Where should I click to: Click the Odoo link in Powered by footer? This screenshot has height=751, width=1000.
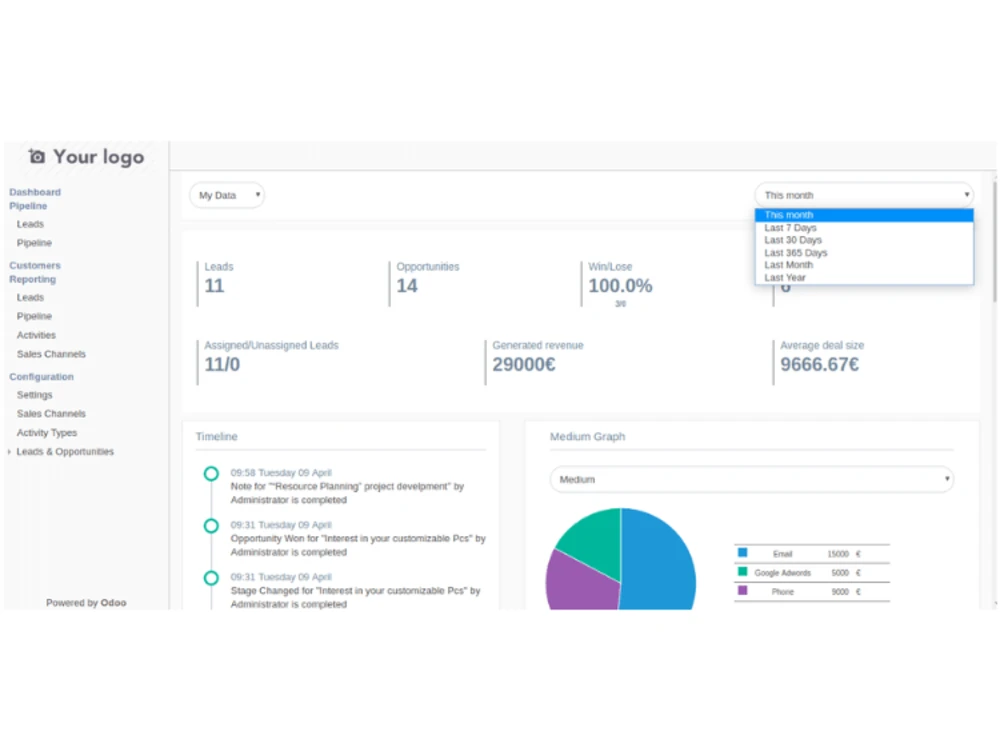(114, 603)
